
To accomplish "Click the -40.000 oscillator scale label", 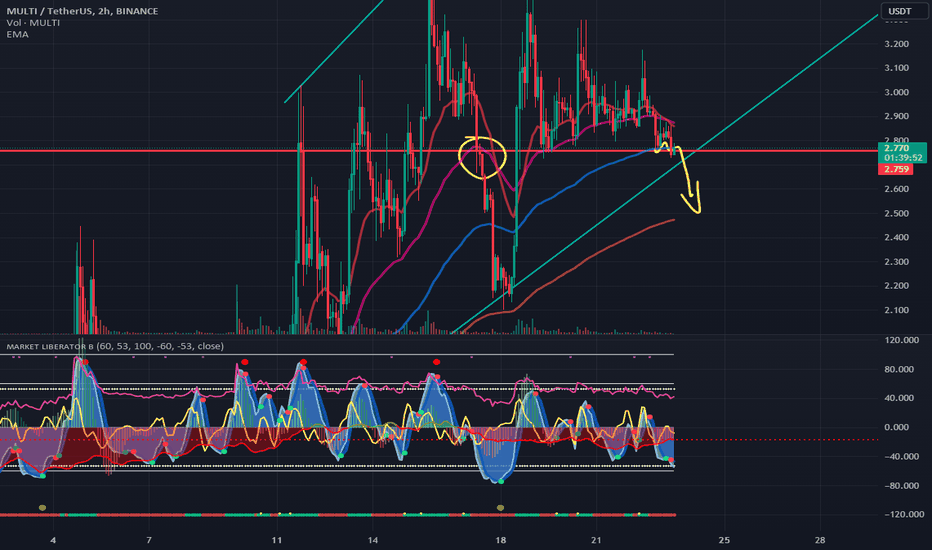I will tap(902, 457).
